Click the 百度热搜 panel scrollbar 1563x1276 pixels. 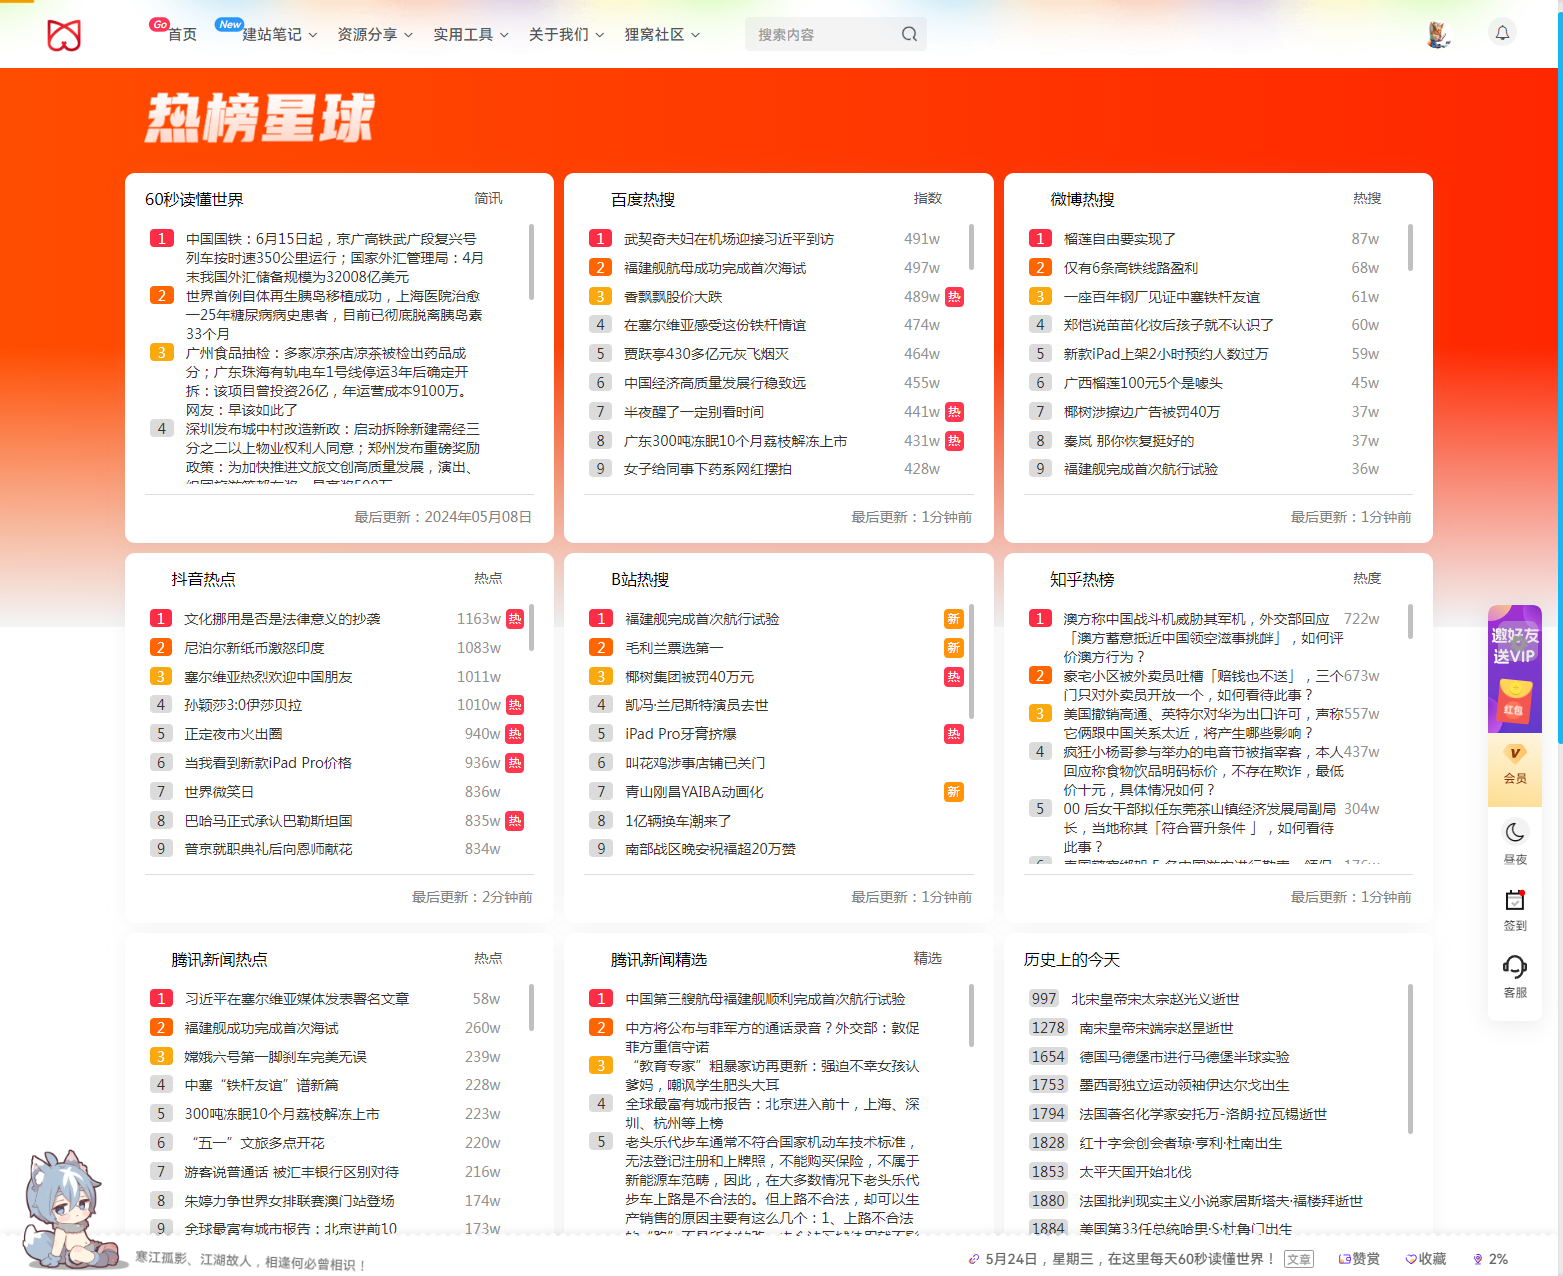971,247
